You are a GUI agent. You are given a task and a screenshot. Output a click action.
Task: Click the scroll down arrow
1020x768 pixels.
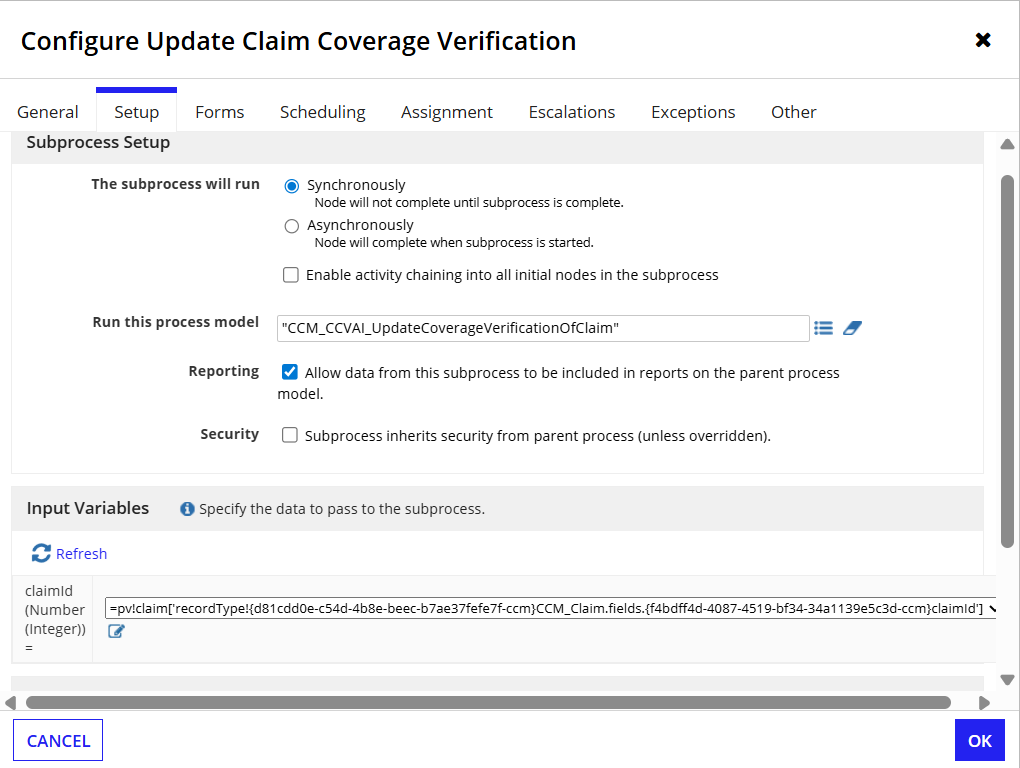pyautogui.click(x=1008, y=680)
